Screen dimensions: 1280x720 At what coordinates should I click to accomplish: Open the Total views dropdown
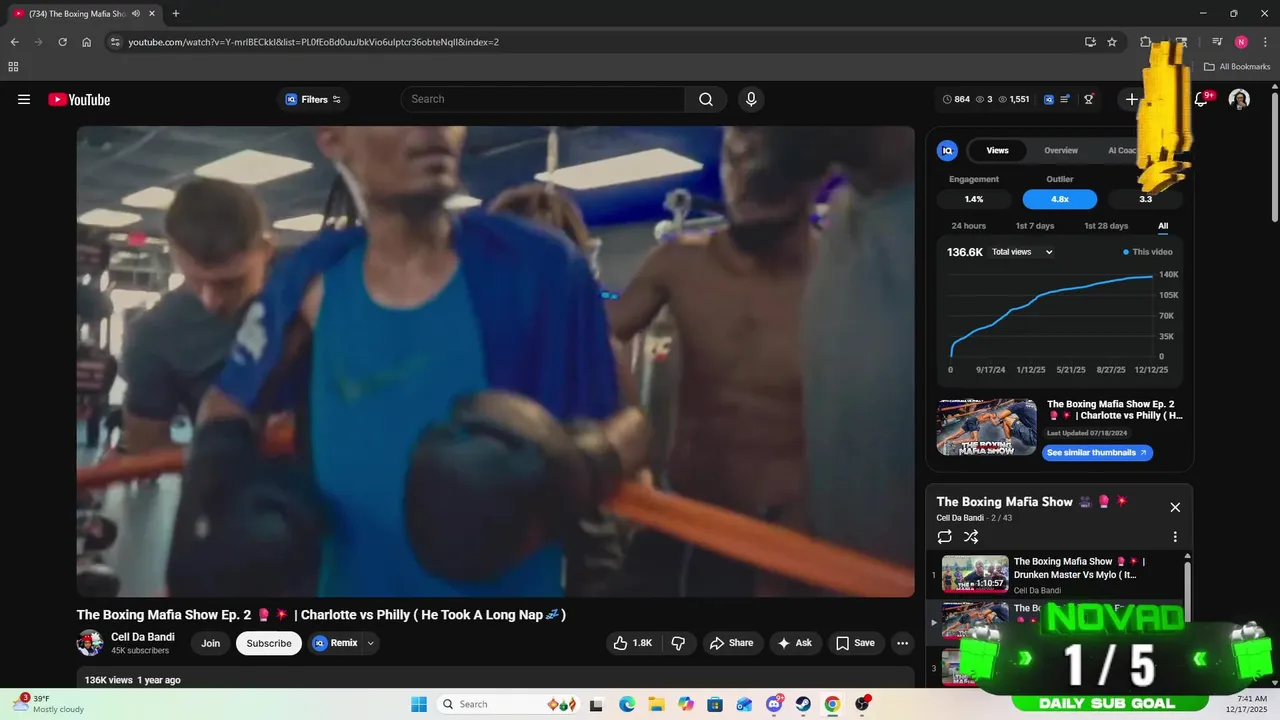click(1022, 252)
